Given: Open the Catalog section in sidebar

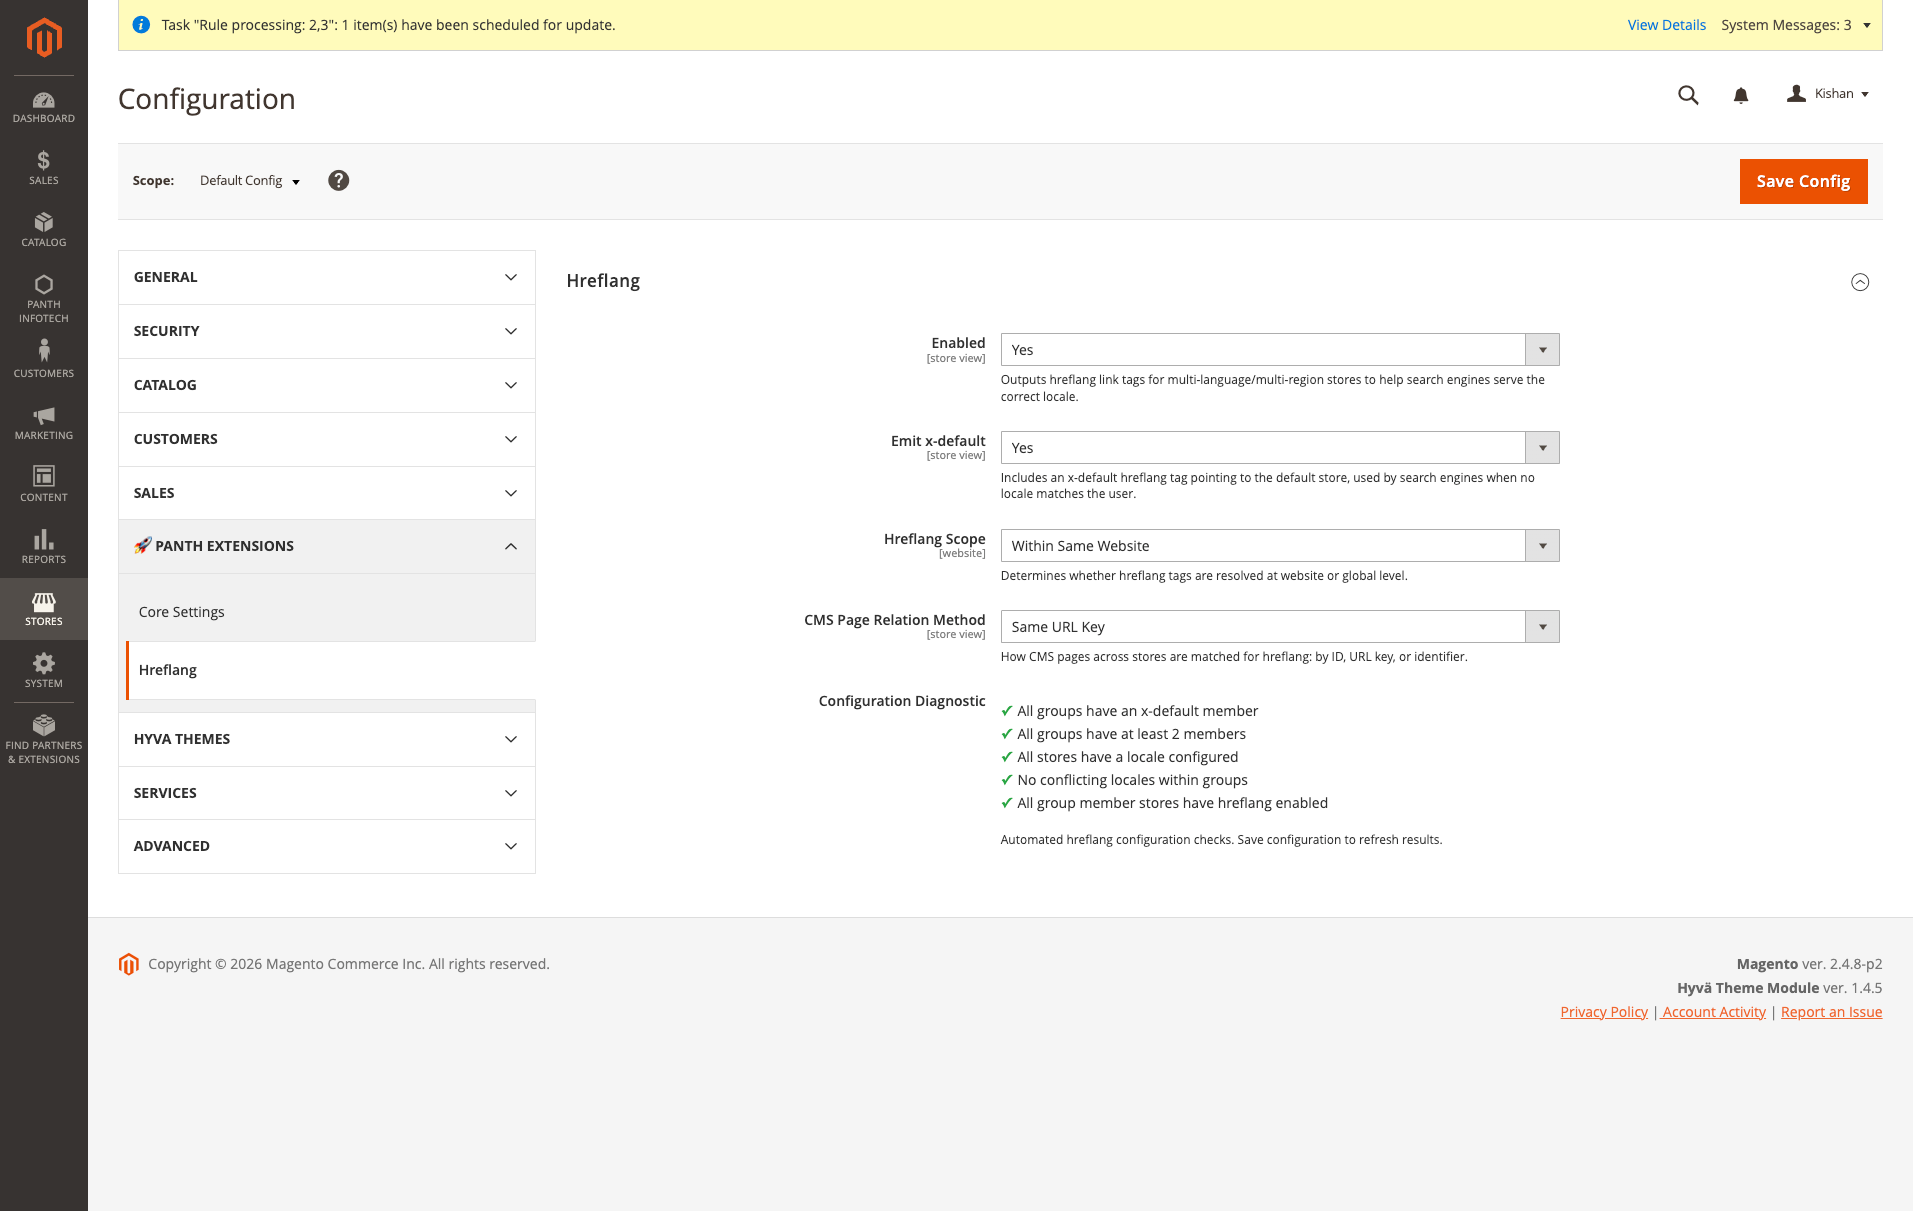Looking at the screenshot, I should click(43, 229).
